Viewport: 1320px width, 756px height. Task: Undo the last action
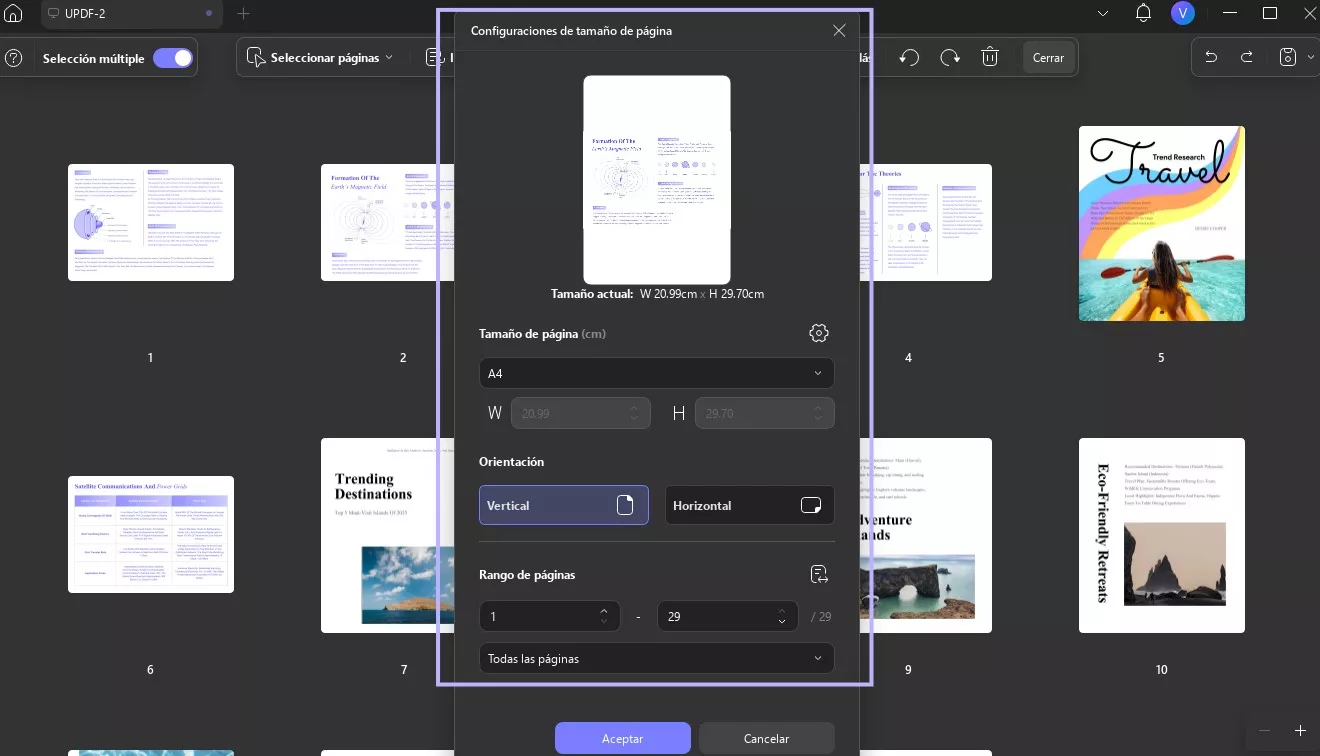pyautogui.click(x=1211, y=57)
